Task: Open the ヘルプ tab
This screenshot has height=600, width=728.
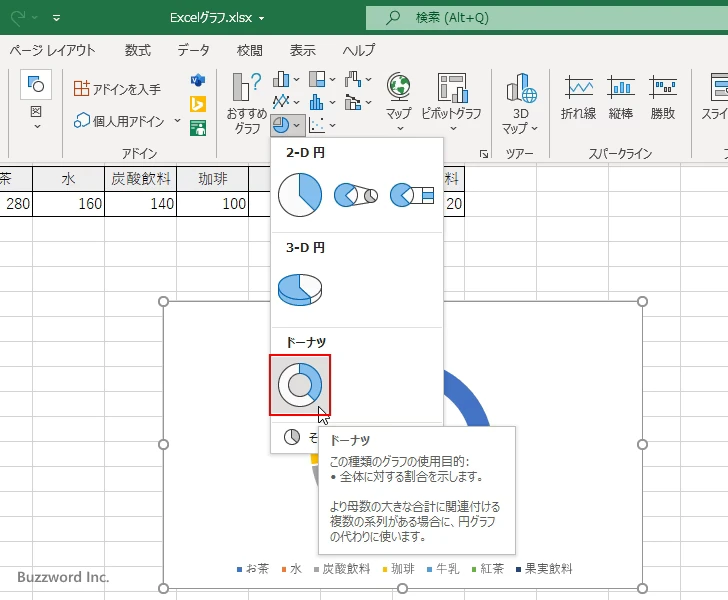Action: [x=358, y=50]
